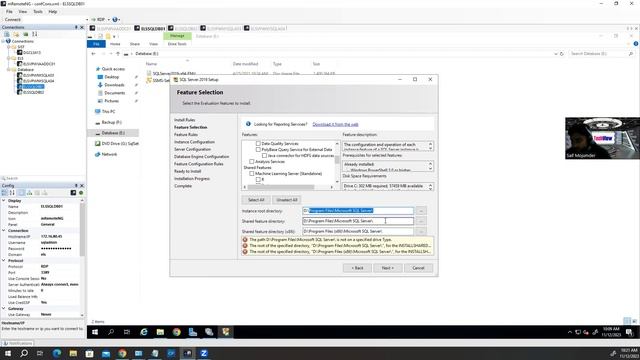Open Downloads in Explorer sidebar
The image size is (640, 360).
(114, 85)
